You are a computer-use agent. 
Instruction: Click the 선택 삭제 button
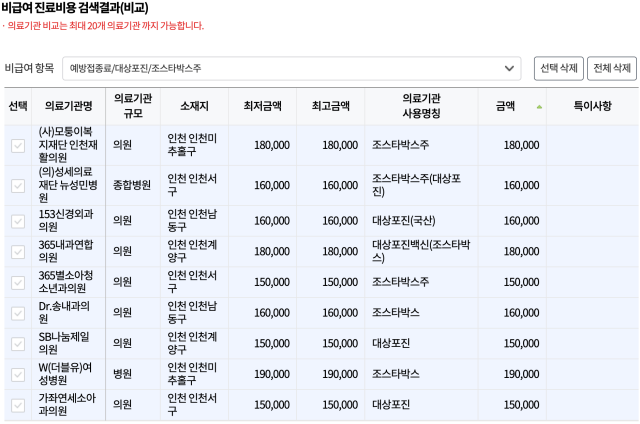point(558,68)
